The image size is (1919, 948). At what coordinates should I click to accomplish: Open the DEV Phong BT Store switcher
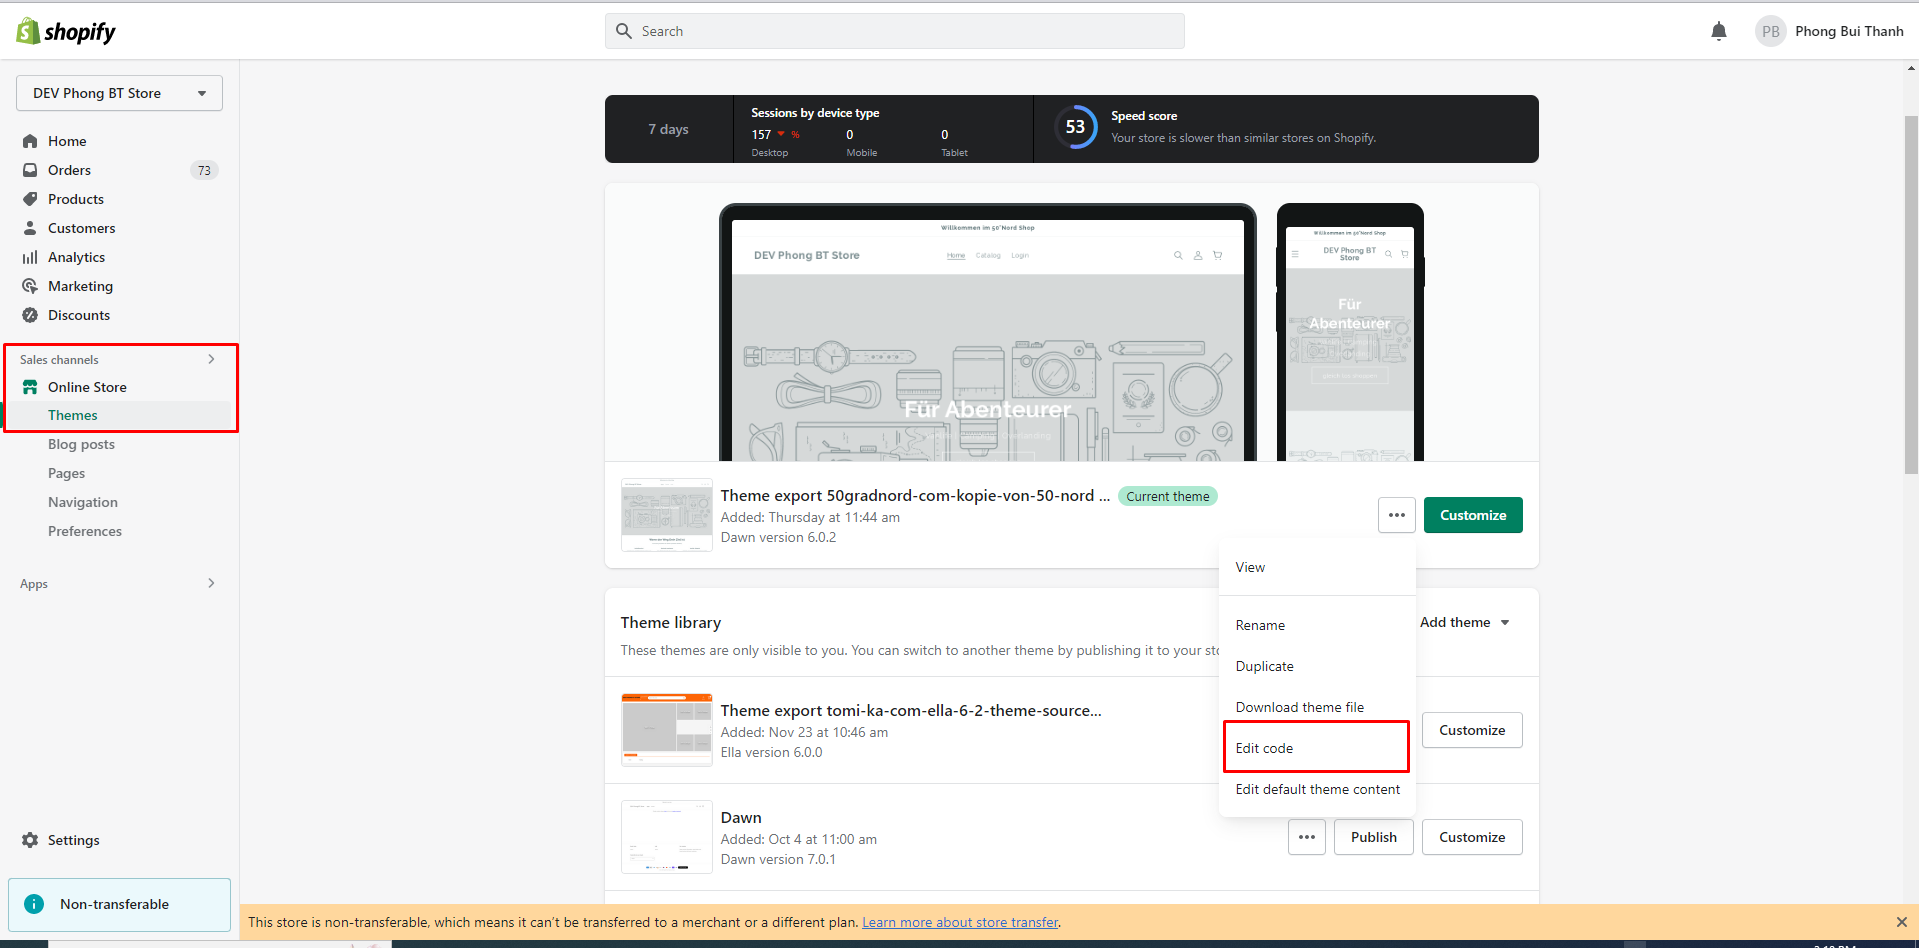[x=119, y=93]
